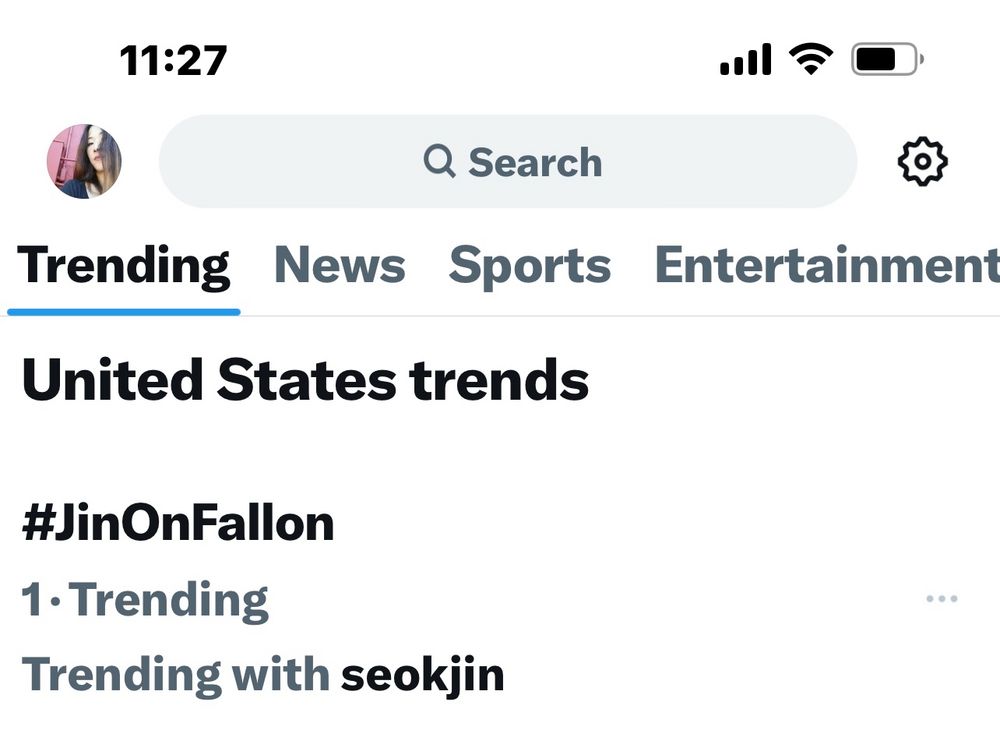Tap the "1 · Trending" rank label
Viewport: 1000px width, 752px height.
coord(145,600)
